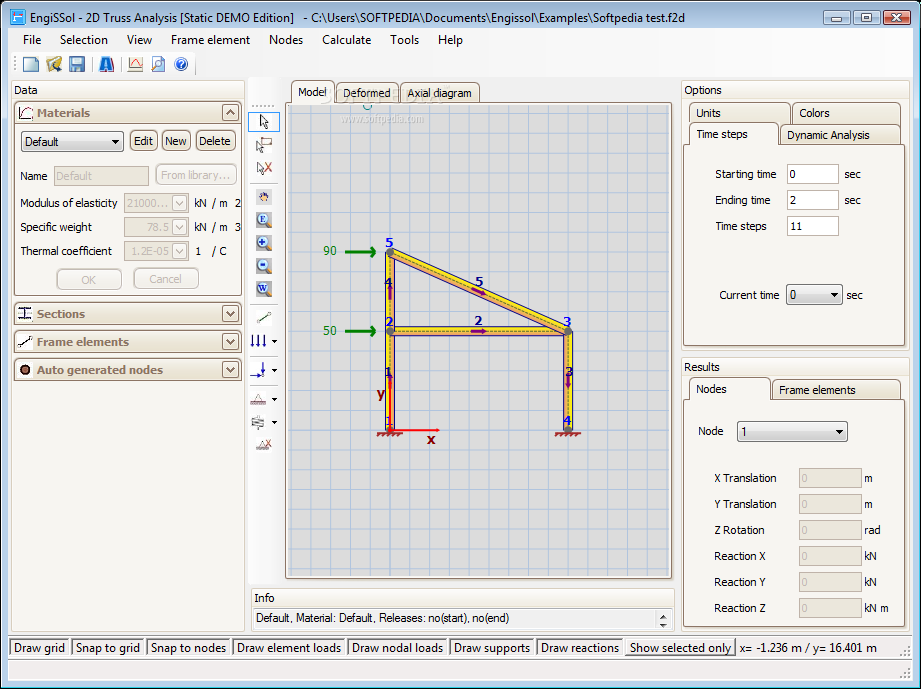This screenshot has height=689, width=921.
Task: Toggle Snap to nodes option
Action: tap(188, 647)
